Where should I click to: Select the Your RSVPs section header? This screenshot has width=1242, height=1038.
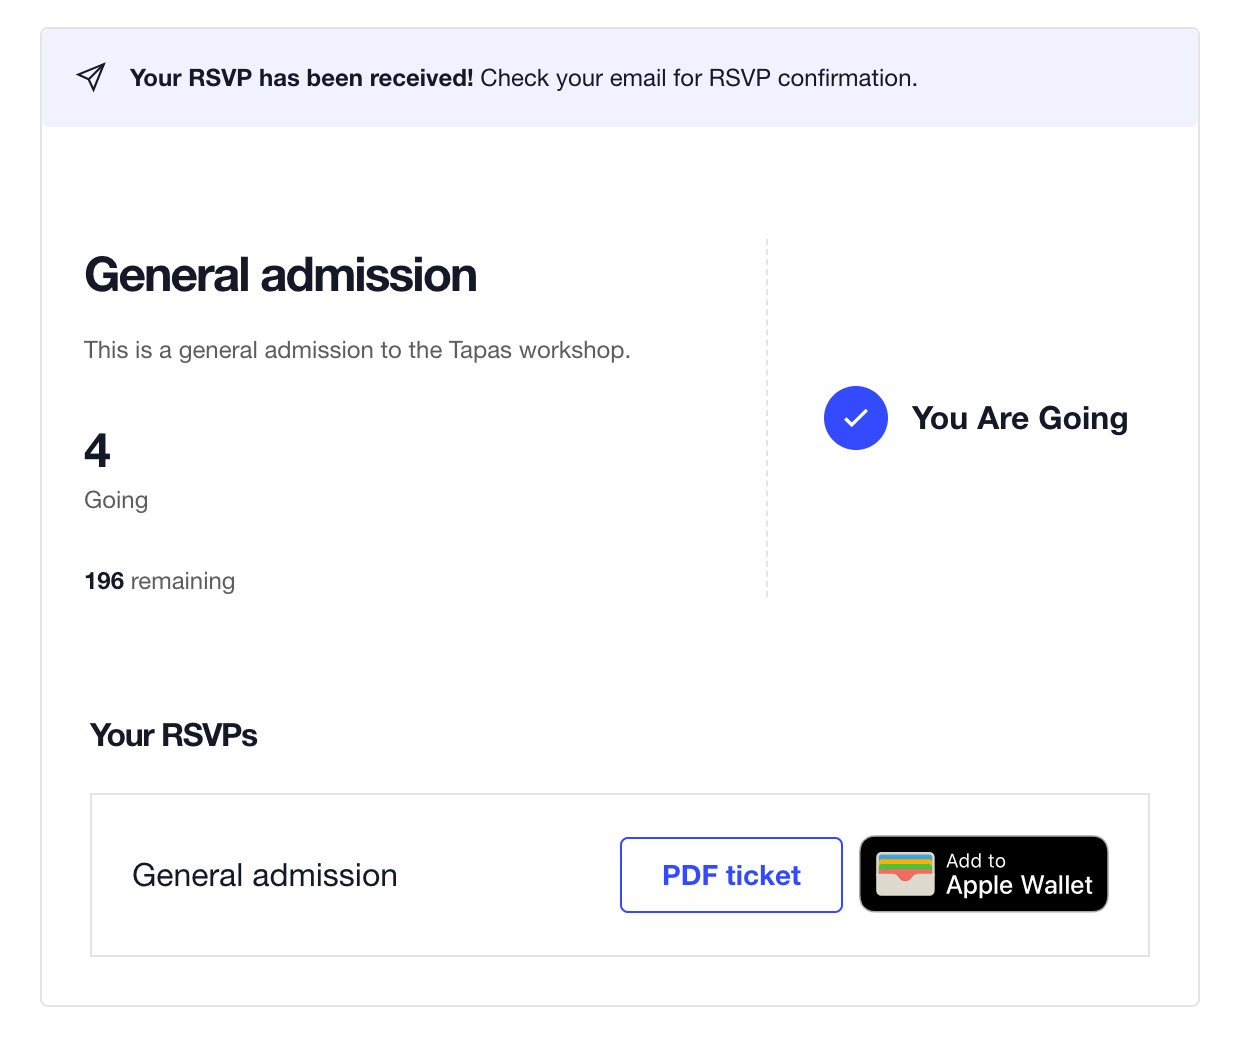(x=173, y=735)
